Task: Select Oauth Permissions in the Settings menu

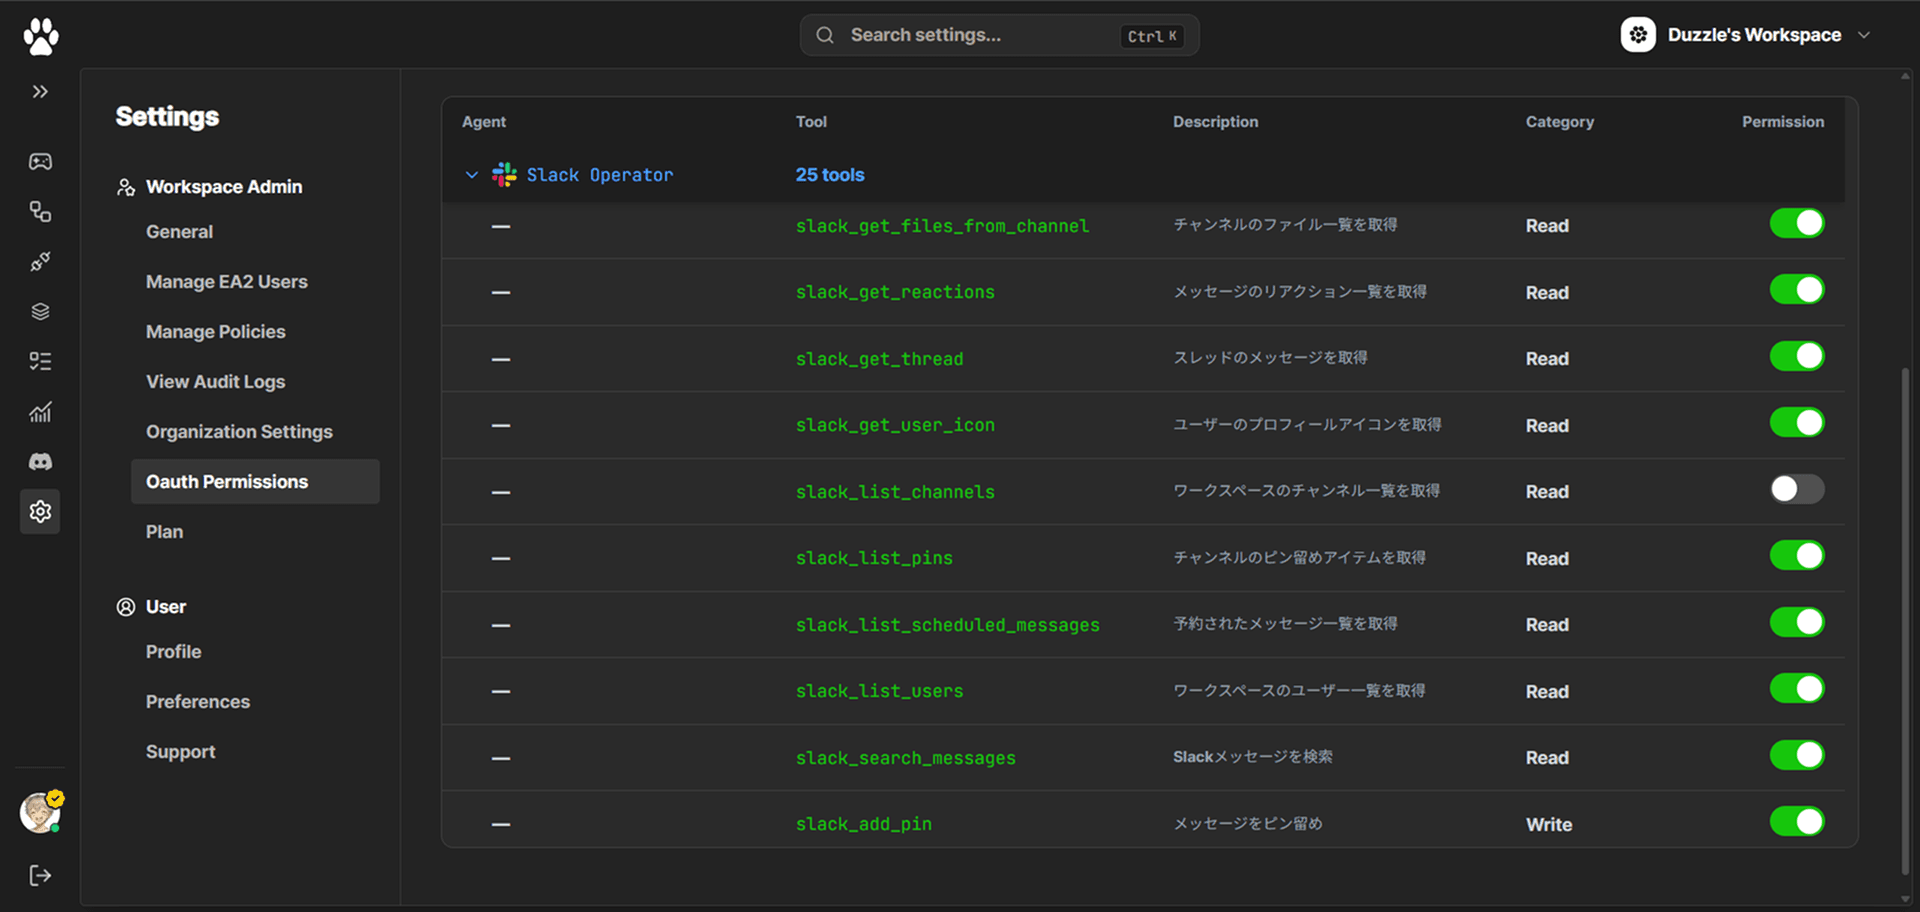Action: [227, 481]
